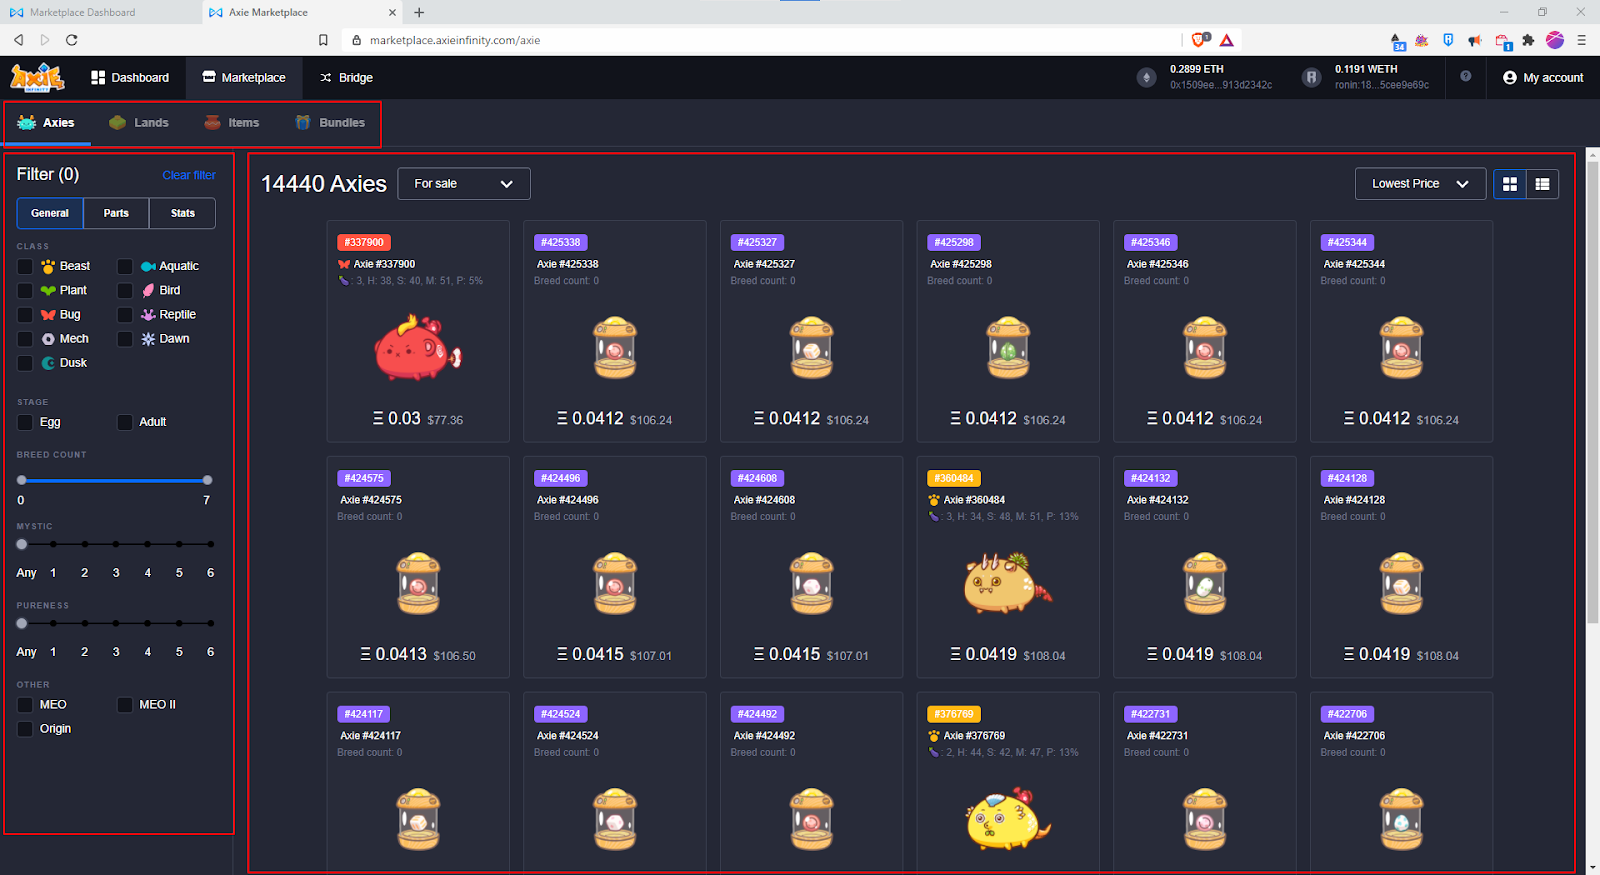Open Axie #360484 orange axie card
Viewport: 1600px width, 875px height.
1008,567
